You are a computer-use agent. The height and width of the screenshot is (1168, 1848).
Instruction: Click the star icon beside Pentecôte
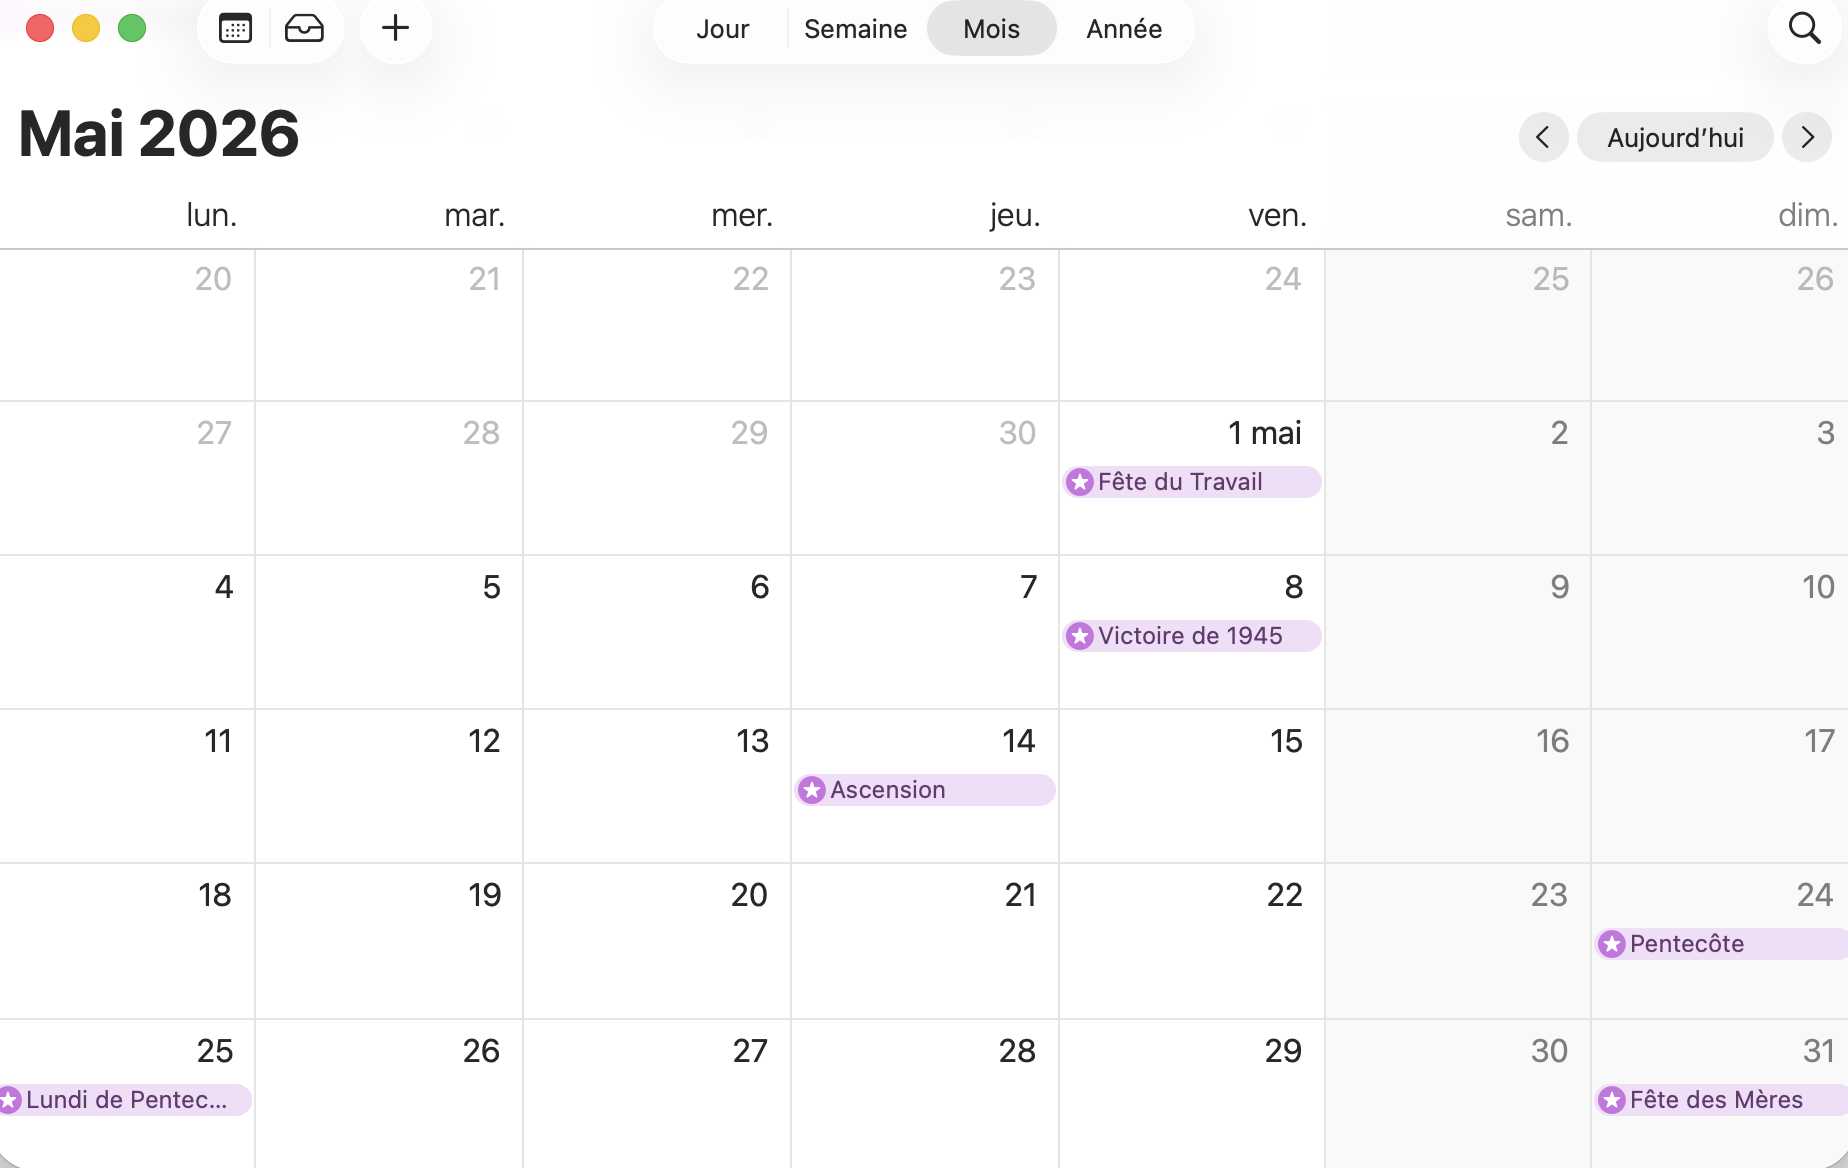[x=1612, y=944]
